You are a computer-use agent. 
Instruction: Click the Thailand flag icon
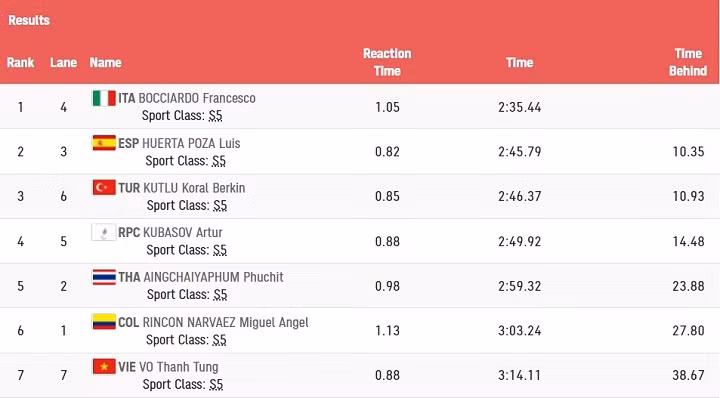(x=104, y=277)
